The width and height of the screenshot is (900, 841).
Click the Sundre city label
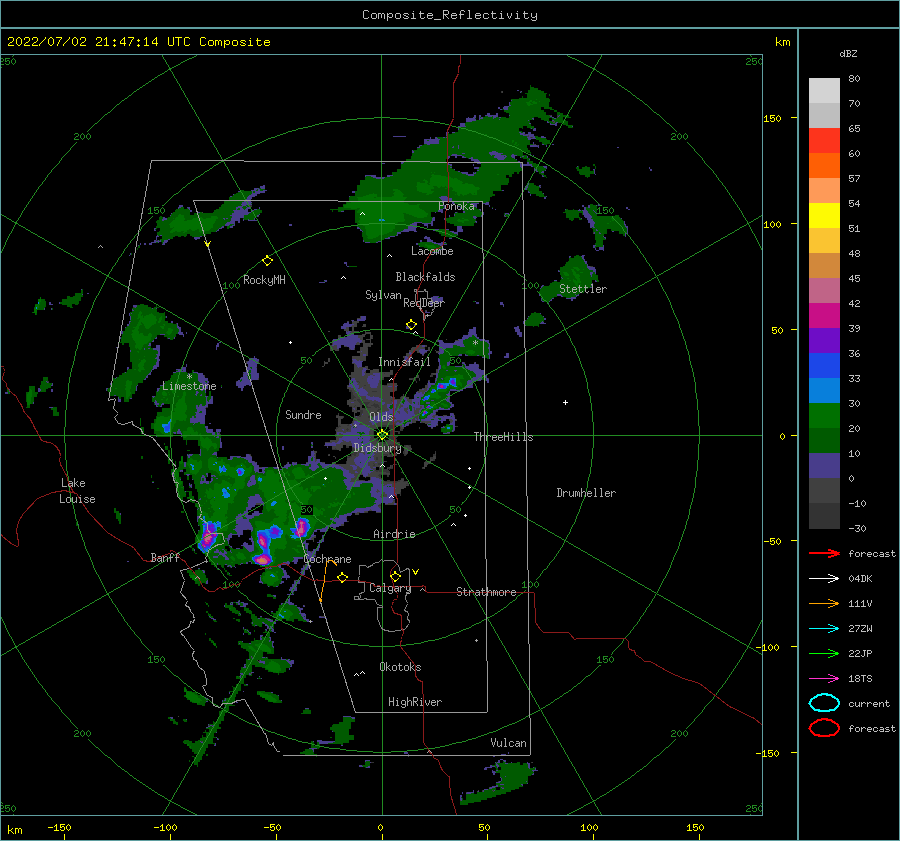pyautogui.click(x=303, y=414)
